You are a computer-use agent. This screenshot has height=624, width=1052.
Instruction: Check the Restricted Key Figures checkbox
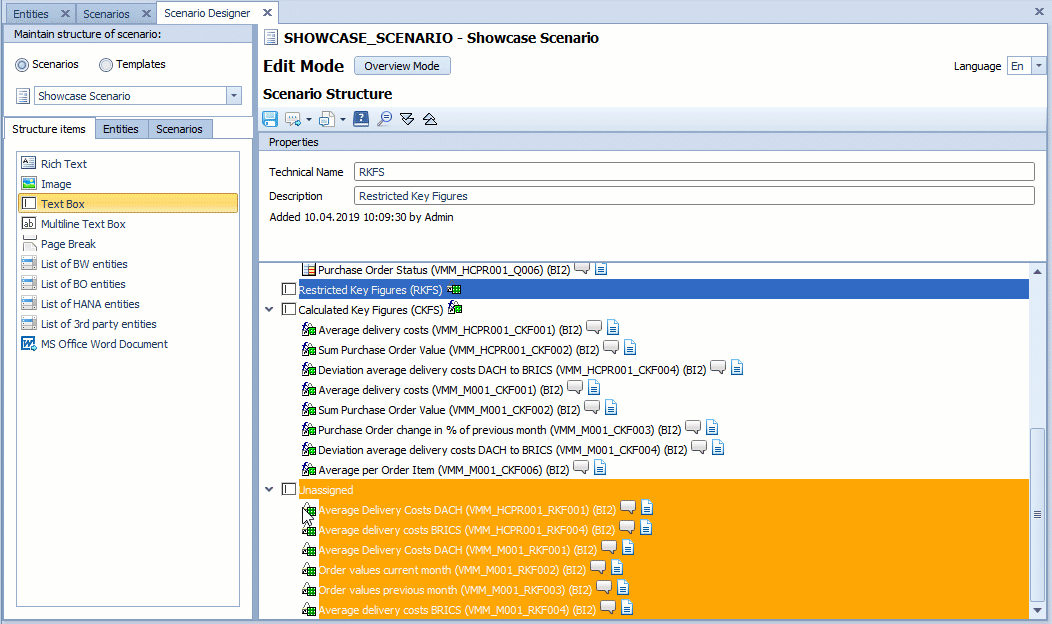click(x=289, y=289)
